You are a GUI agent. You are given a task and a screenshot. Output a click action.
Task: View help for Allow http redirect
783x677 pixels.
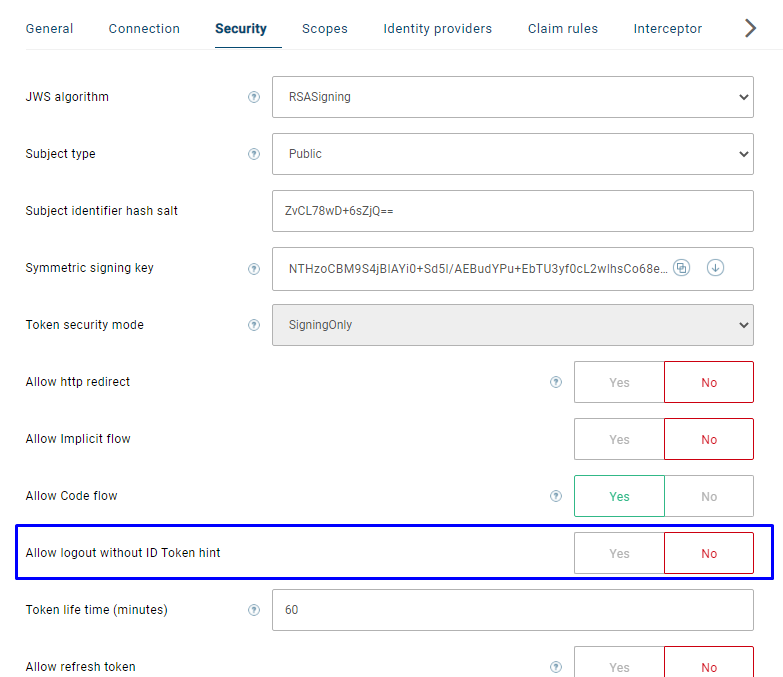[556, 382]
